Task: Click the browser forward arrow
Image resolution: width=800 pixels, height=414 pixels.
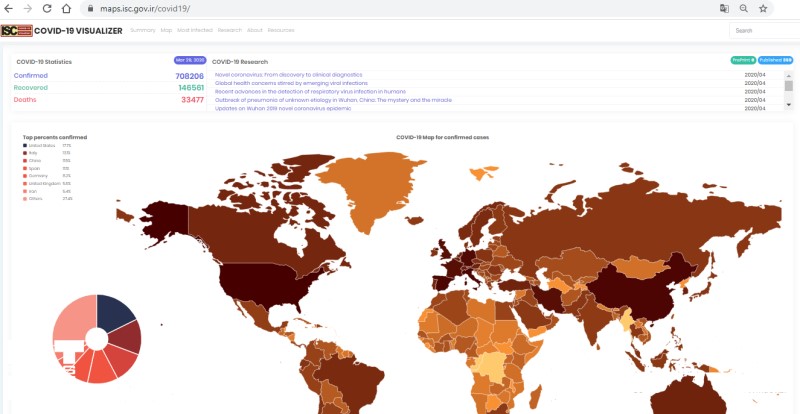Action: click(x=28, y=8)
